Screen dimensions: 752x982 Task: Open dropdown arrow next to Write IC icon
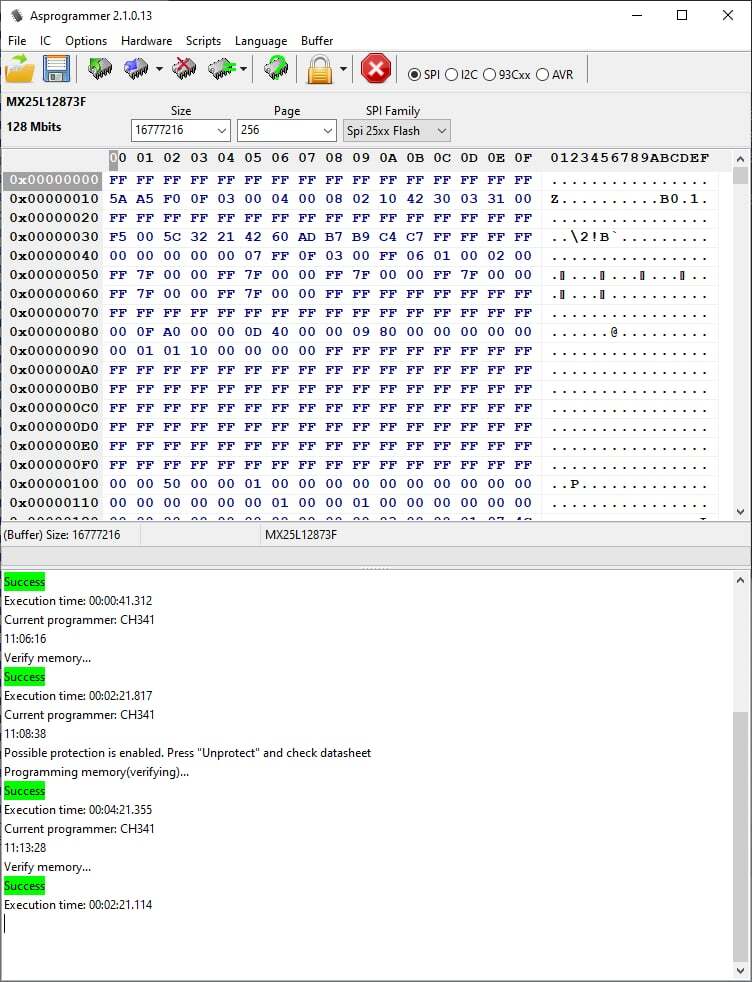click(159, 69)
